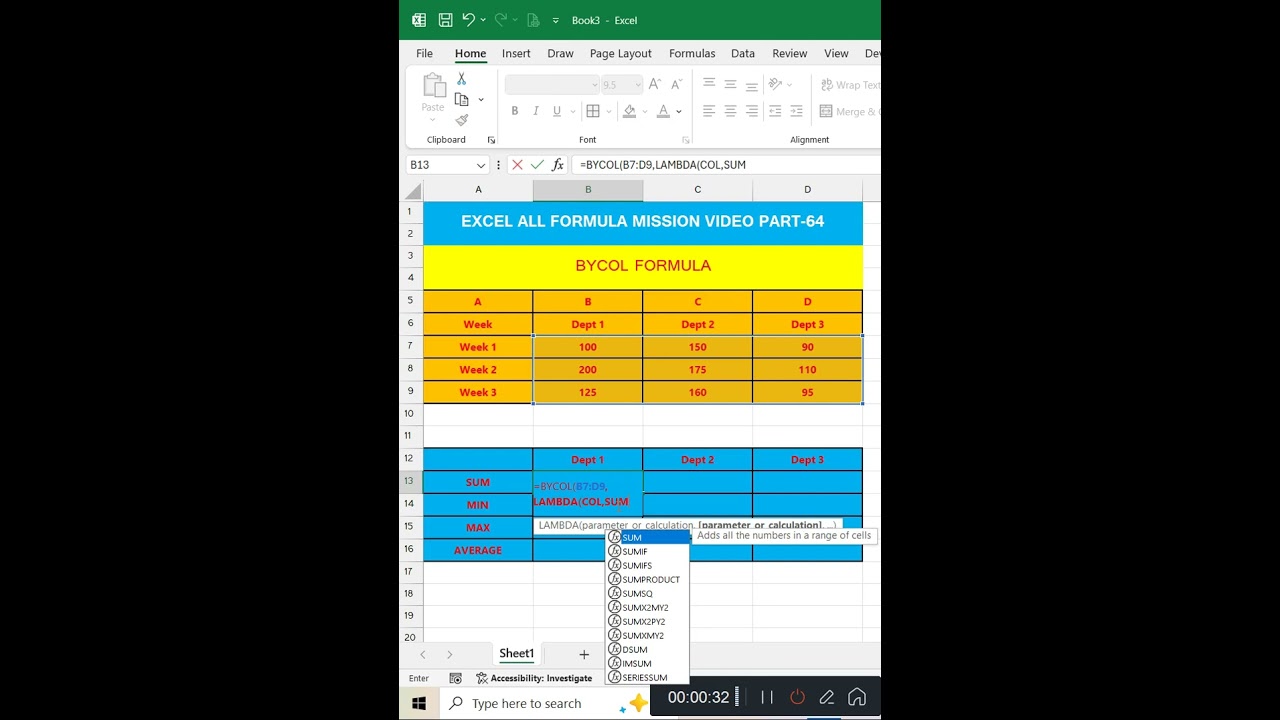Toggle bold formatting
The image size is (1280, 720).
pos(514,111)
